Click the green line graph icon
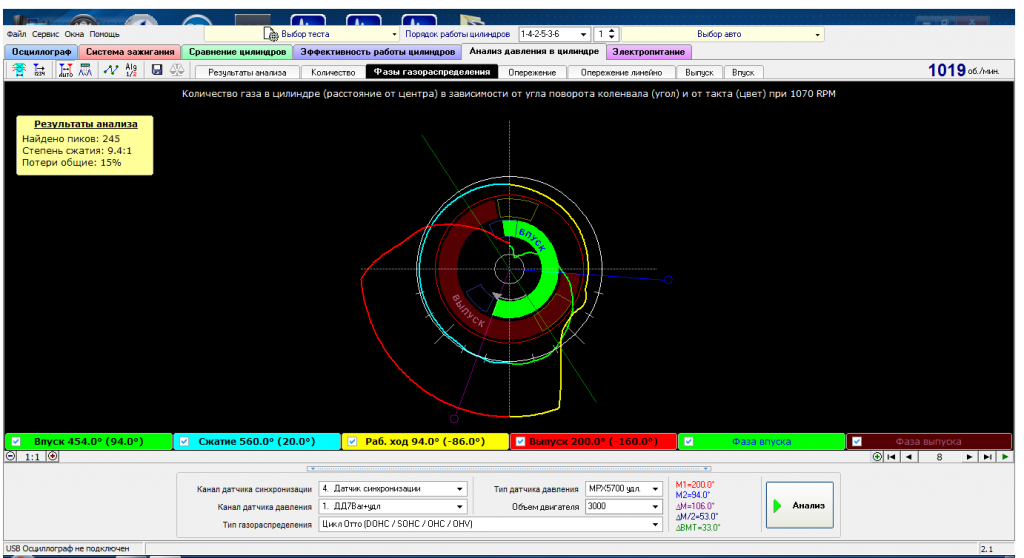 coord(111,70)
